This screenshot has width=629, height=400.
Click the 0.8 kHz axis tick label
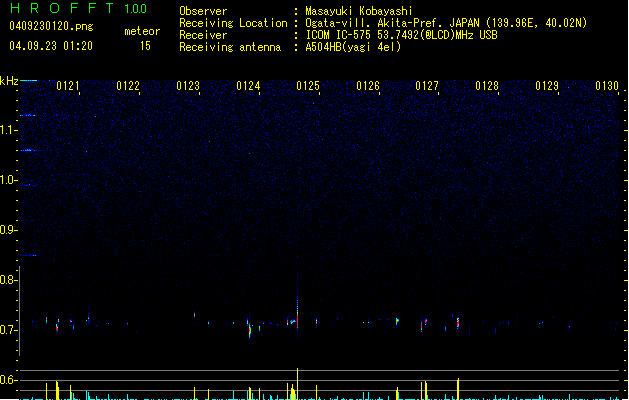[8, 280]
